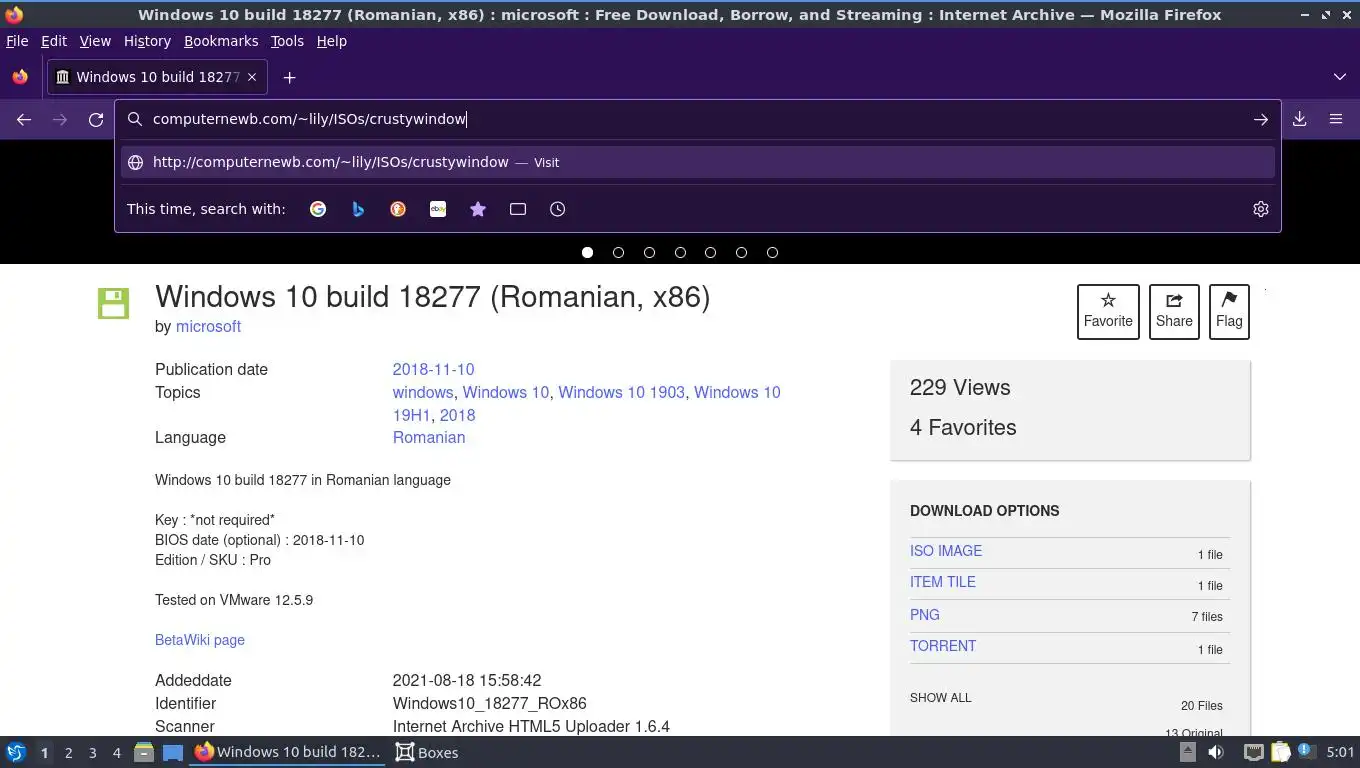This screenshot has width=1360, height=768.
Task: Search with Bing icon
Action: [x=358, y=209]
